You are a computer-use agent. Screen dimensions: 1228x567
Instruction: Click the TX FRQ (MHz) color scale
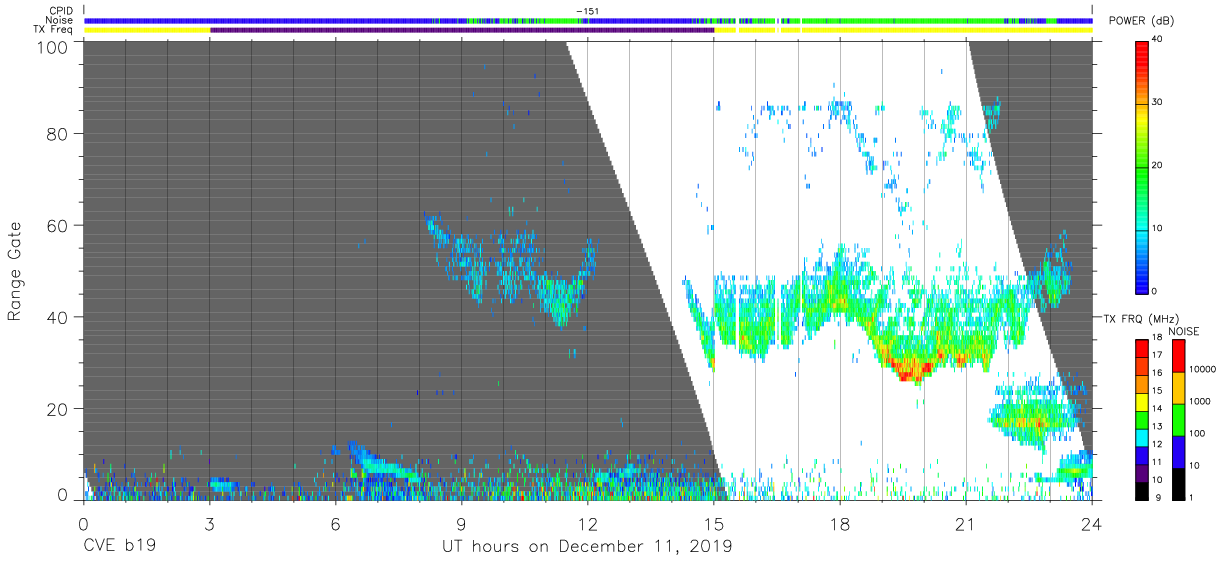[x=1143, y=419]
